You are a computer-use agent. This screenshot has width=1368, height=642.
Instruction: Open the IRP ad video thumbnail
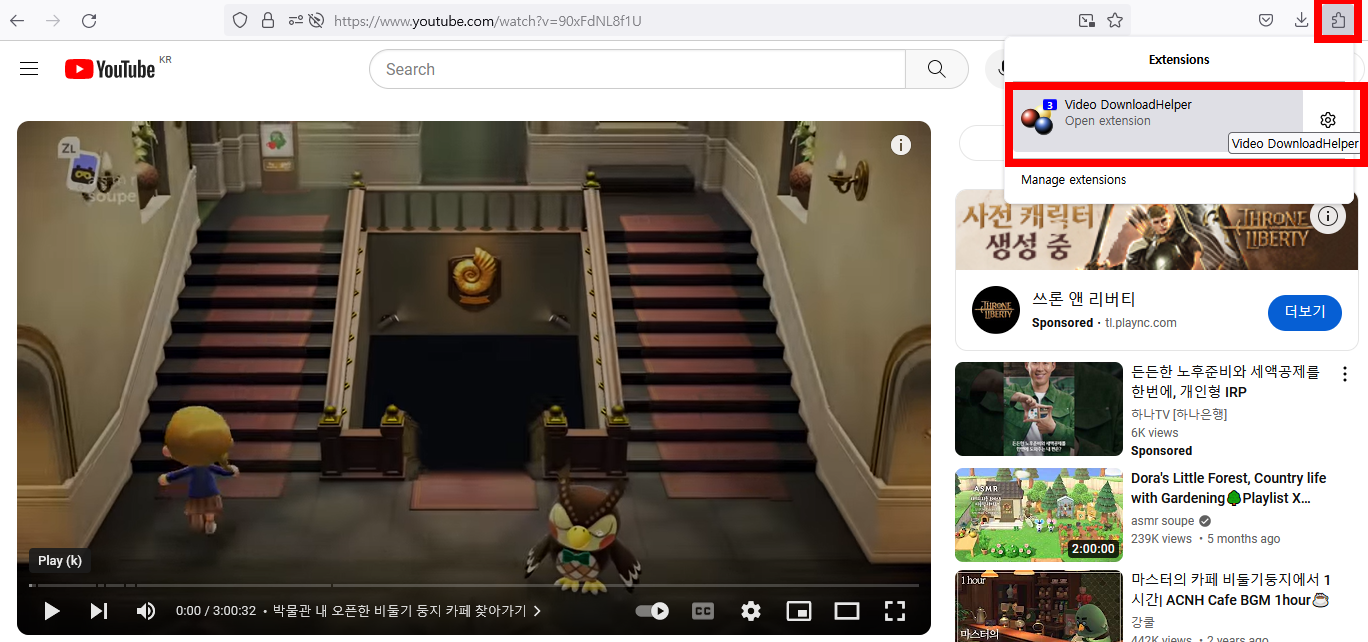[1039, 409]
